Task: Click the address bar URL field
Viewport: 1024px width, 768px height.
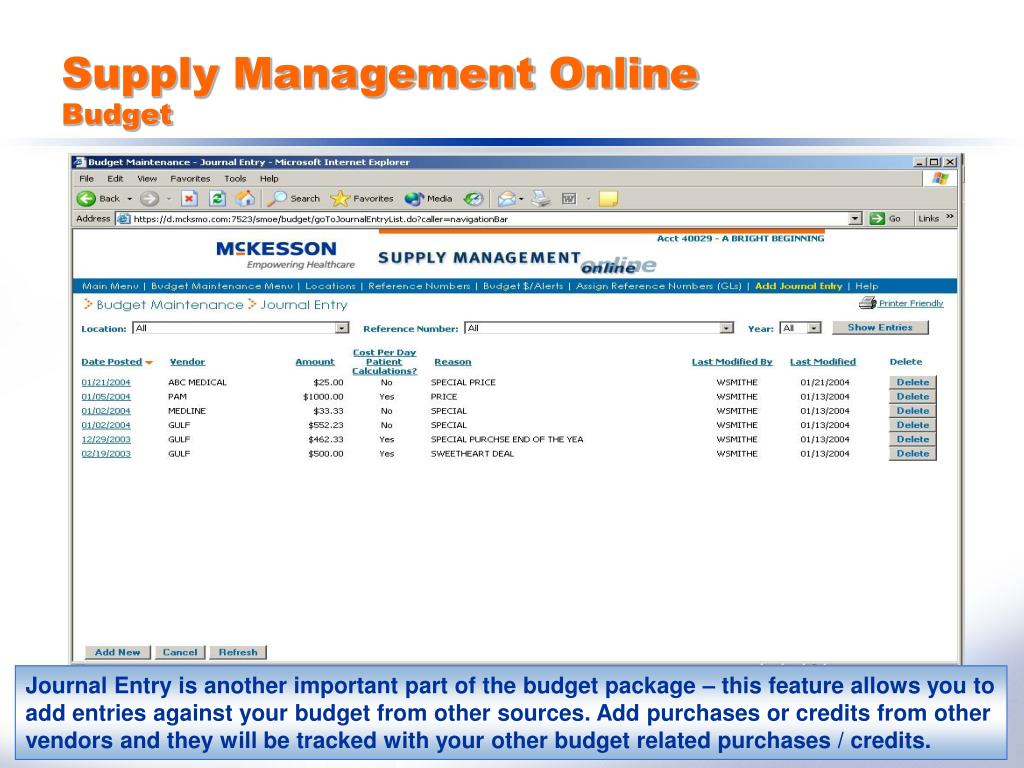Action: pos(490,219)
